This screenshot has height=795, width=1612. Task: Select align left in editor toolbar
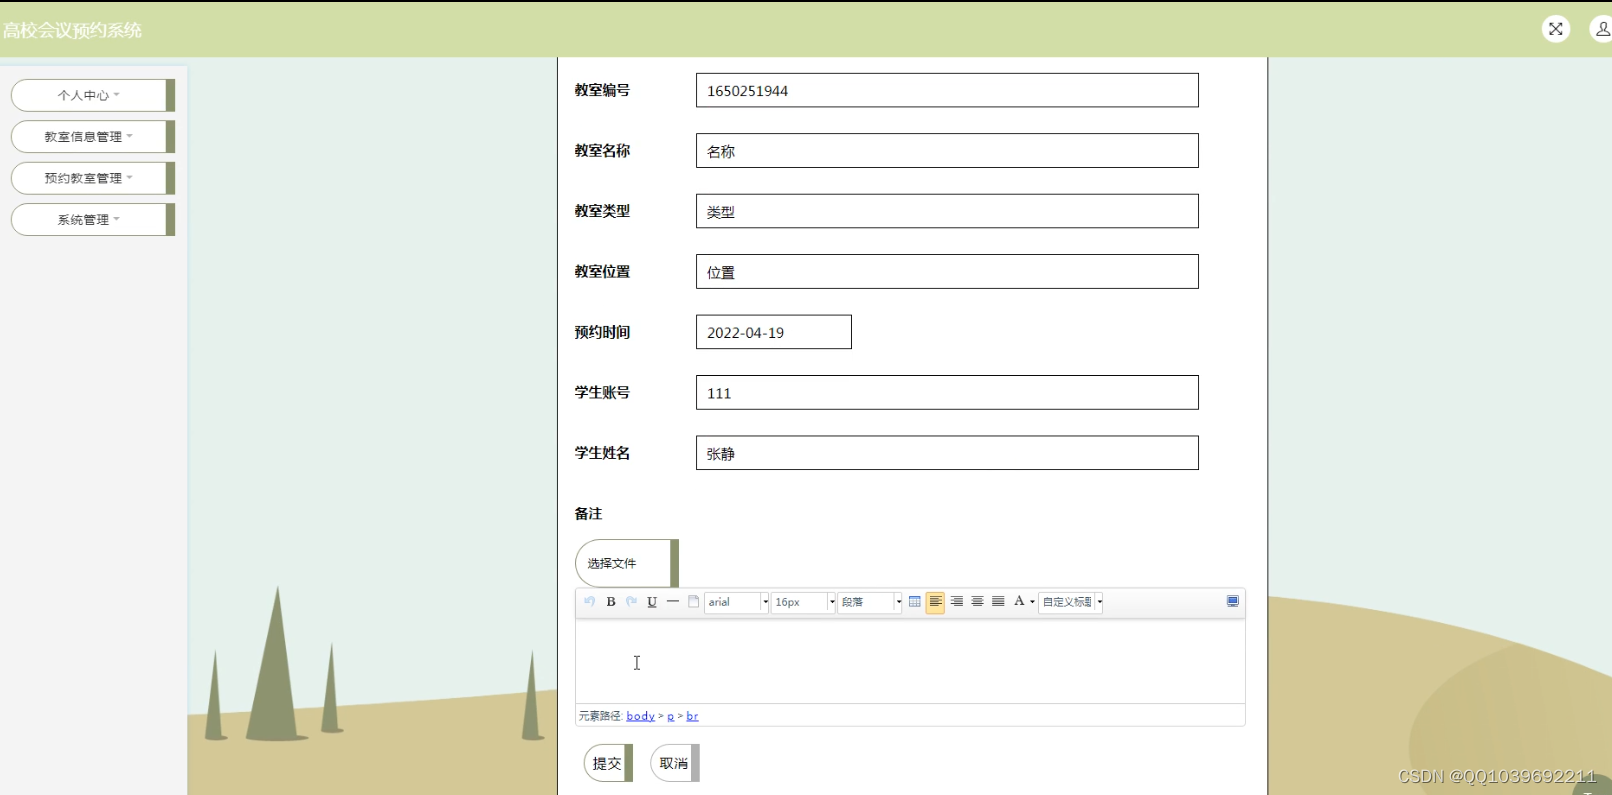(x=935, y=602)
